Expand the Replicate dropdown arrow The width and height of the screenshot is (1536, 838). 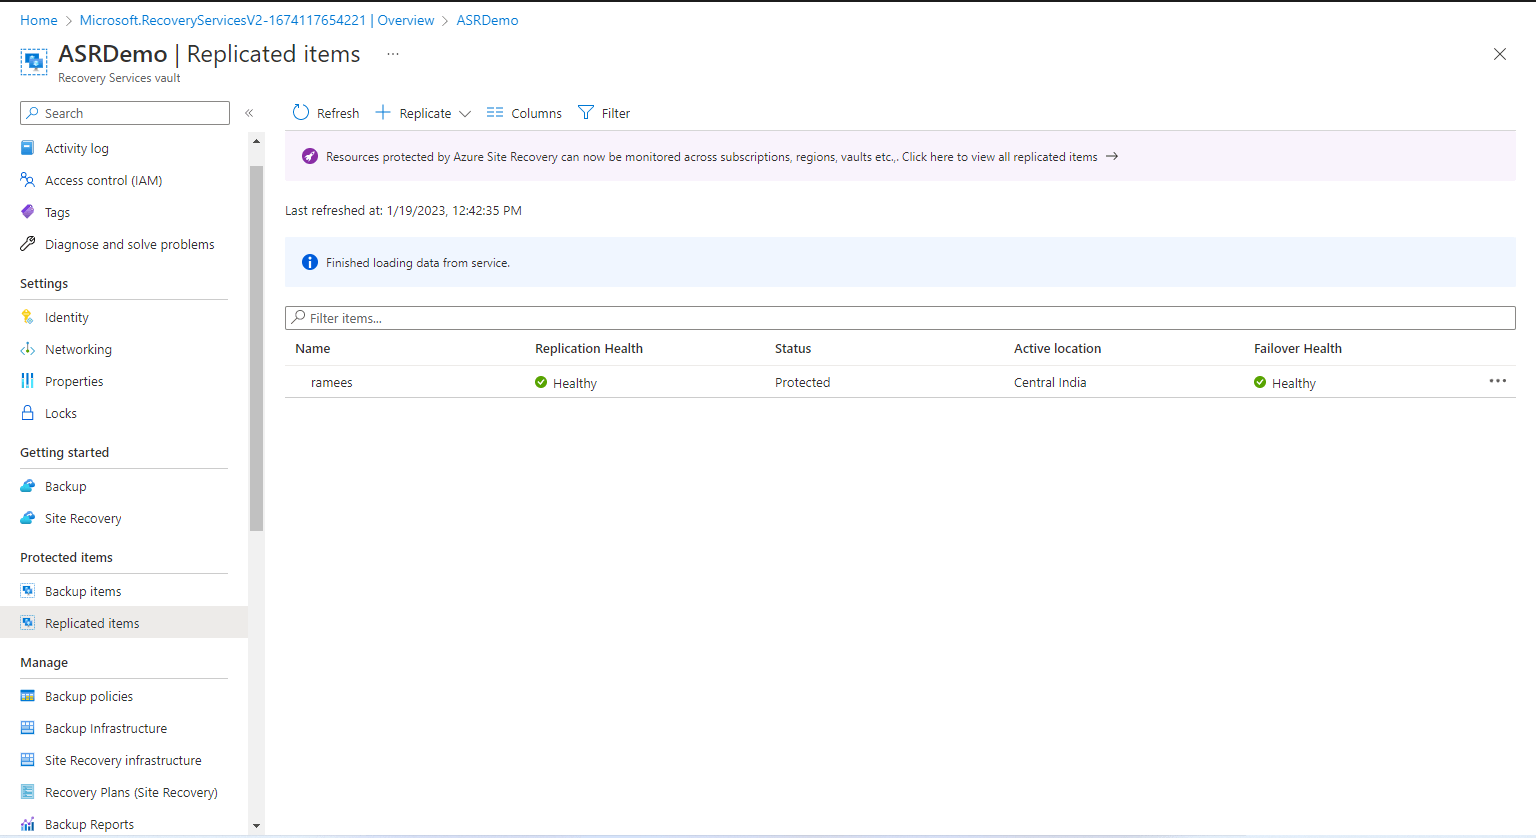464,114
